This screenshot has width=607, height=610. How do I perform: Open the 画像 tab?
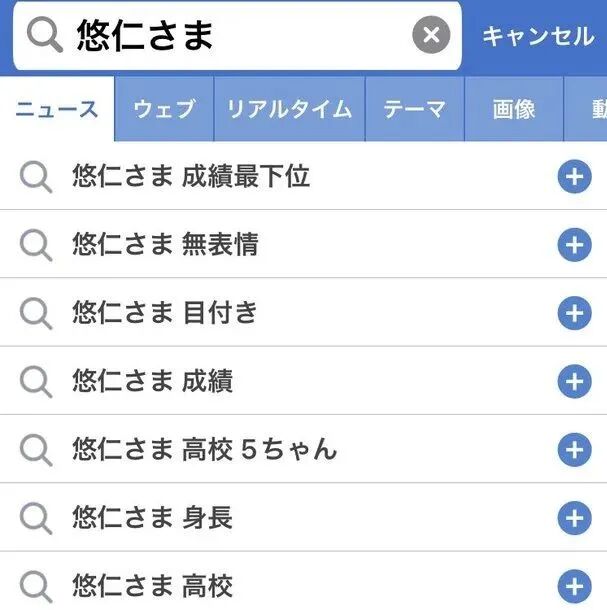coord(514,109)
